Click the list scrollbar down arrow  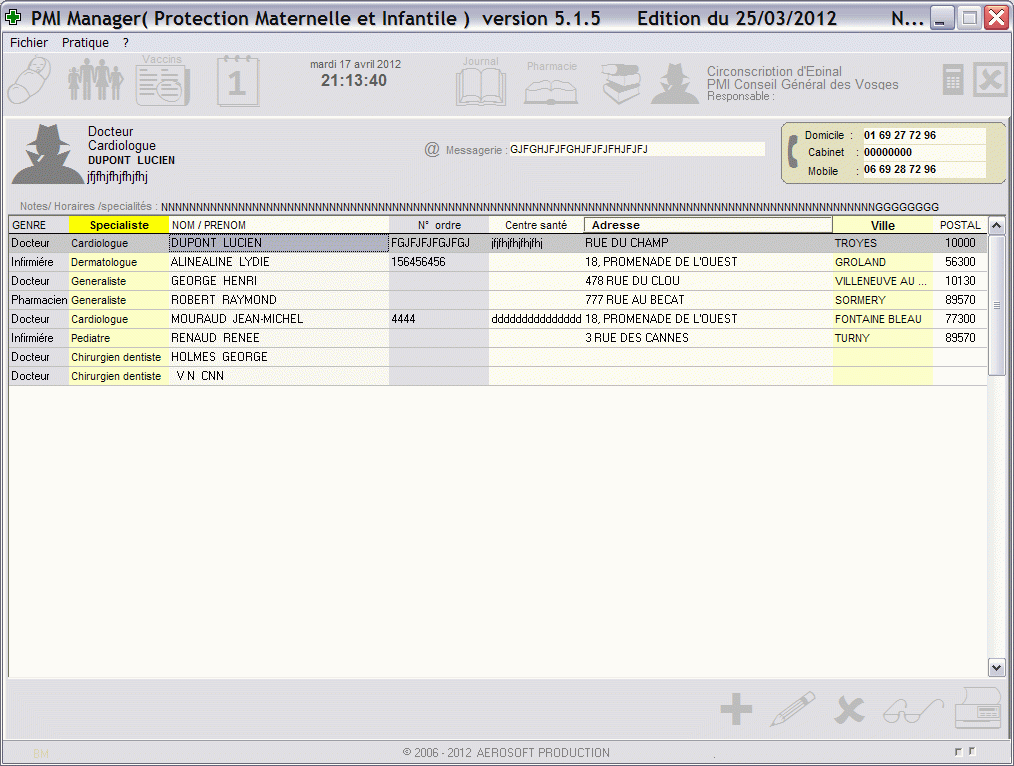(996, 667)
